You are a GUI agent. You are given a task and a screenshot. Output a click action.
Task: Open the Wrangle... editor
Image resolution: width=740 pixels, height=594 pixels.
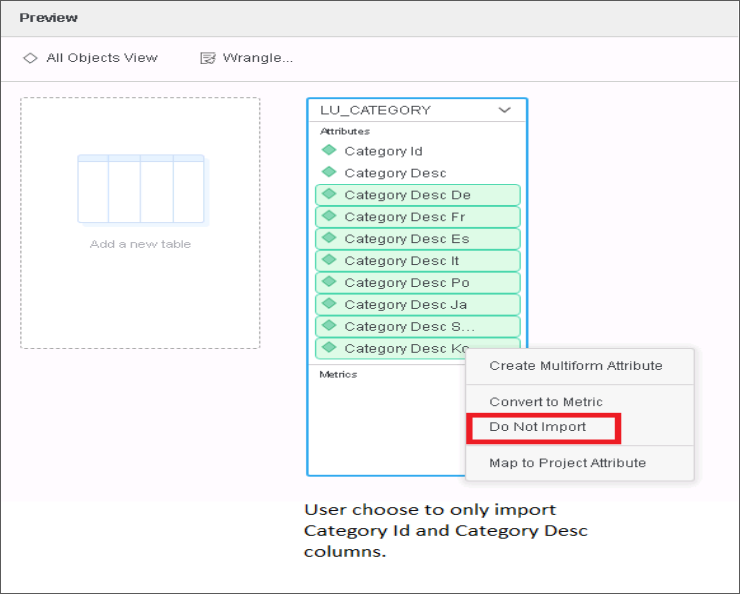point(247,58)
